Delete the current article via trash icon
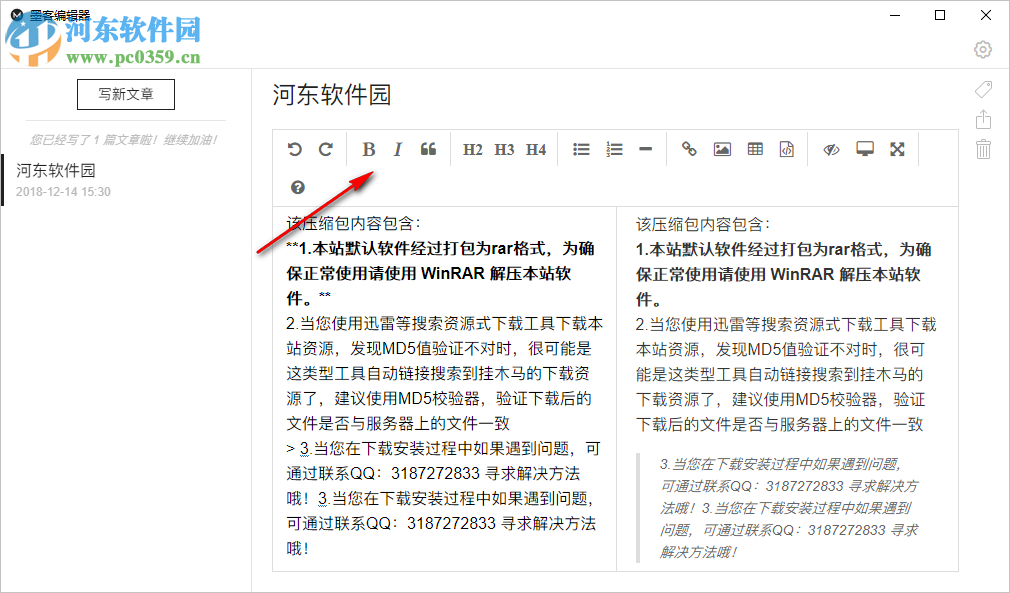Viewport: 1010px width, 593px height. (983, 150)
